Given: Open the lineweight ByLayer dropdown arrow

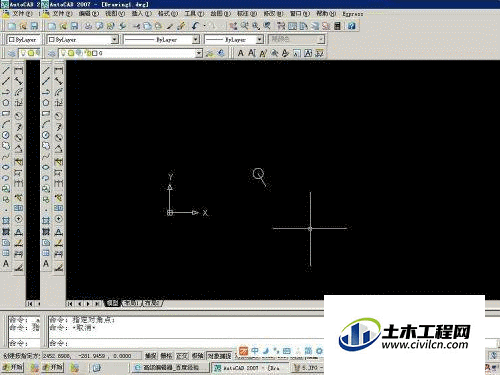Looking at the screenshot, I should click(260, 39).
